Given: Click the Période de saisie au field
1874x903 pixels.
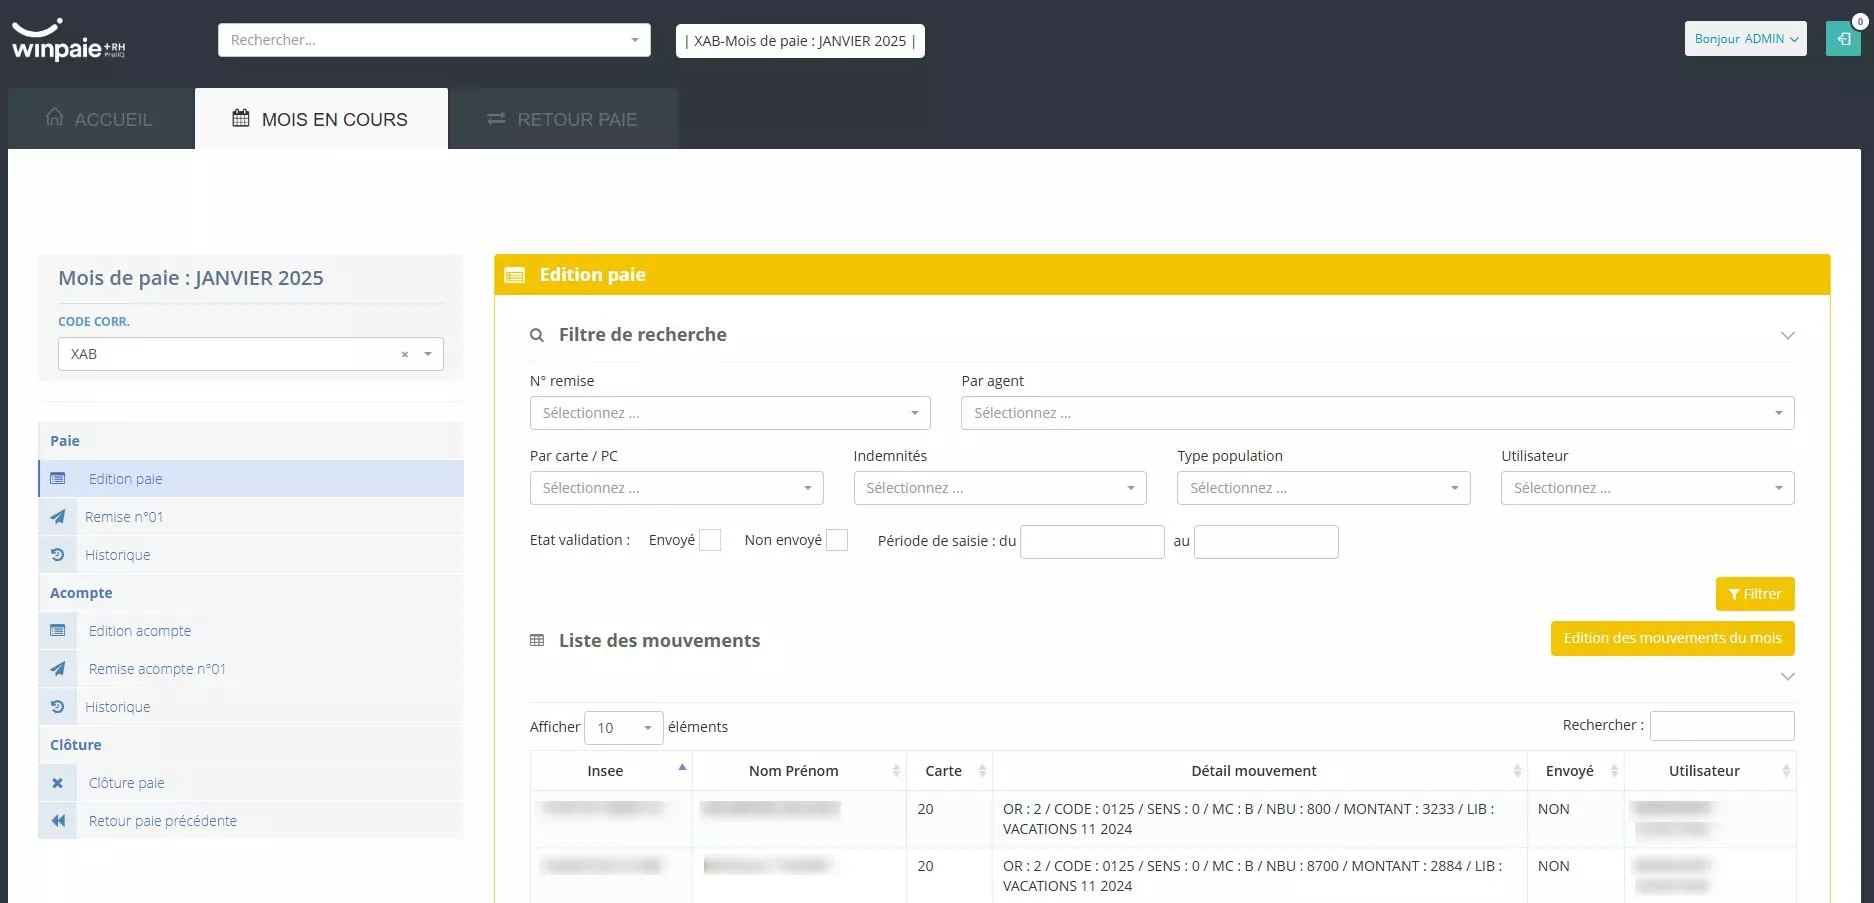Looking at the screenshot, I should tap(1266, 541).
